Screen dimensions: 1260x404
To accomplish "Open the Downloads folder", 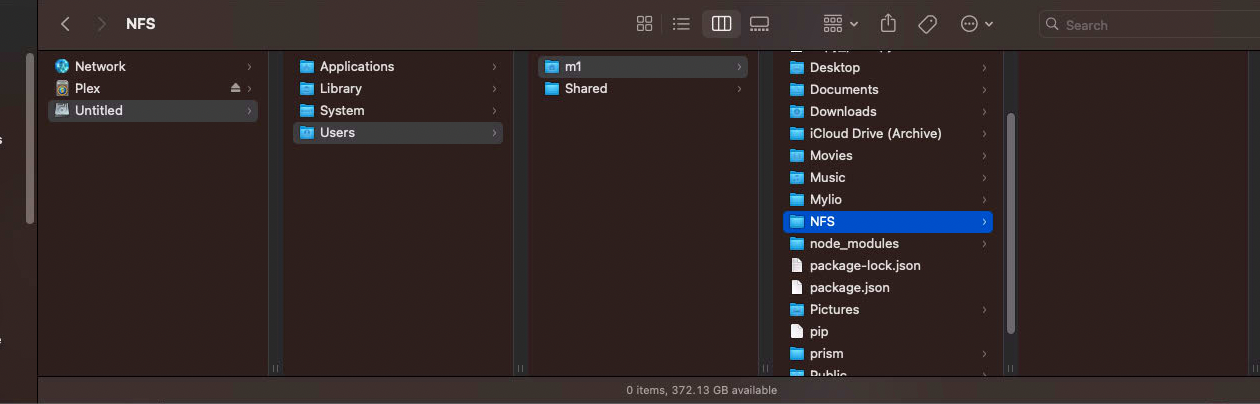I will 842,111.
